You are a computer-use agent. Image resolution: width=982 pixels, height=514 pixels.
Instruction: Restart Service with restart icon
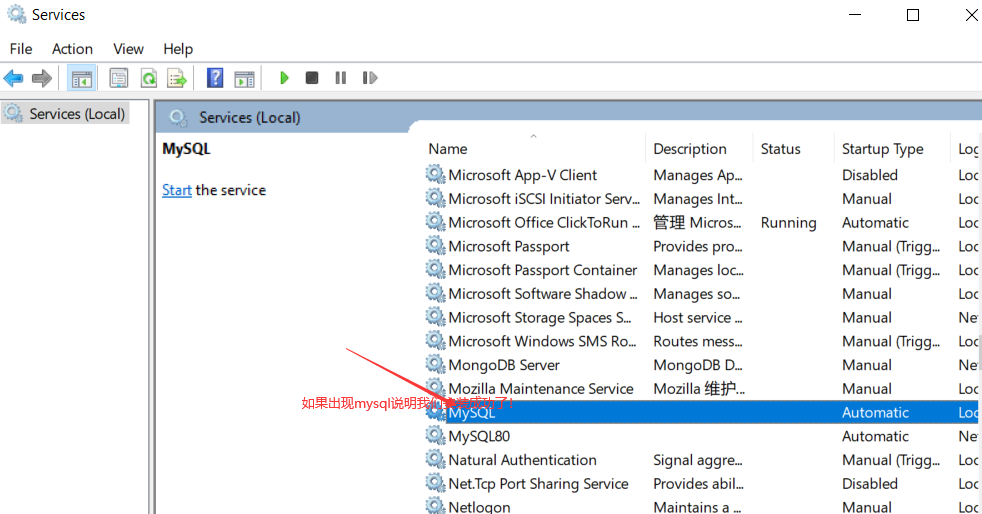pyautogui.click(x=370, y=78)
